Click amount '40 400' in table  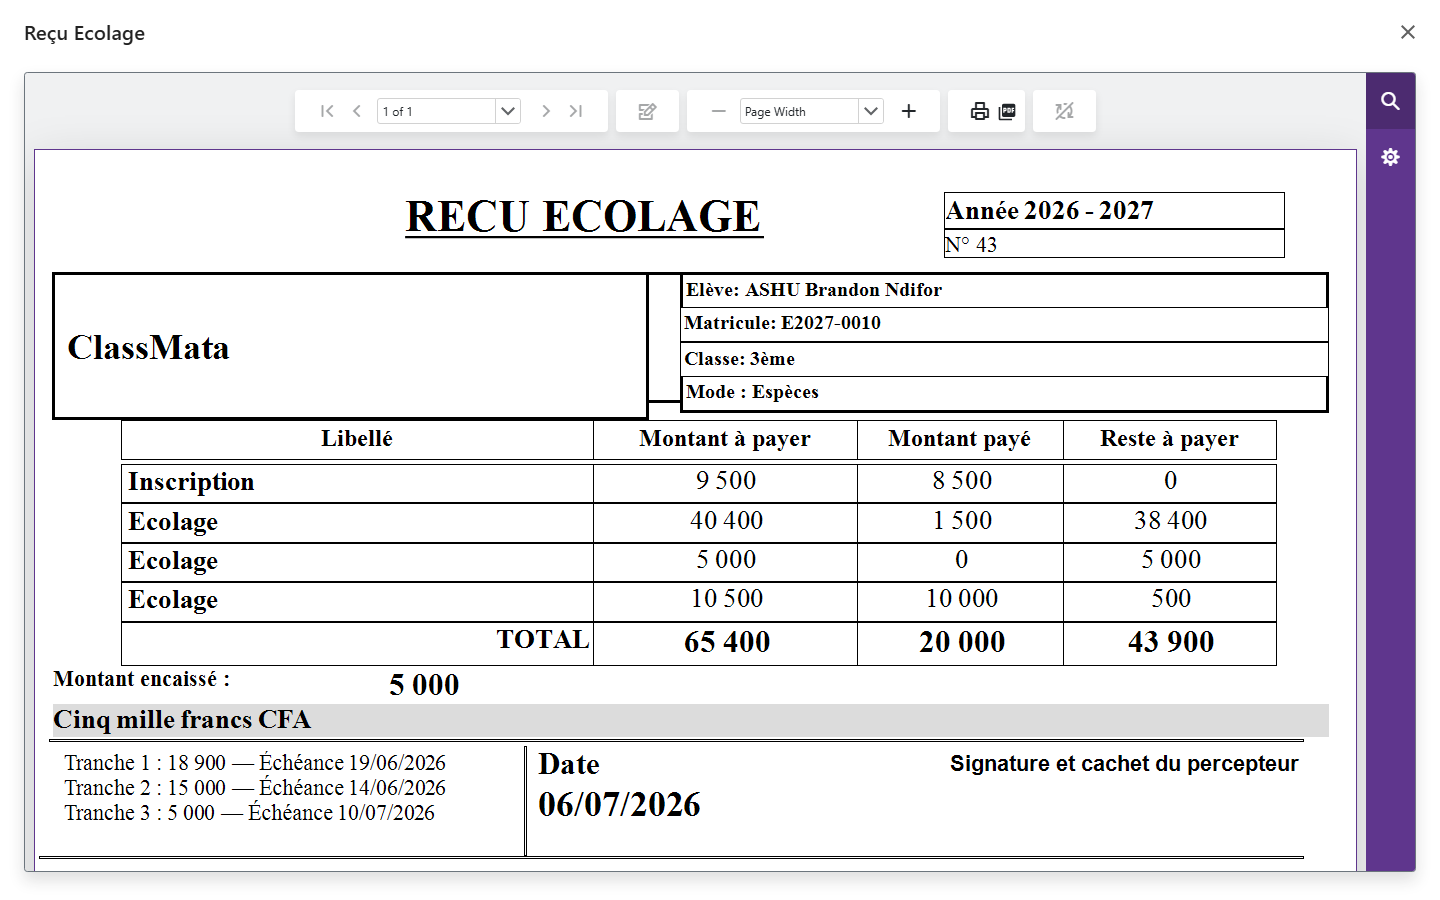(x=727, y=521)
